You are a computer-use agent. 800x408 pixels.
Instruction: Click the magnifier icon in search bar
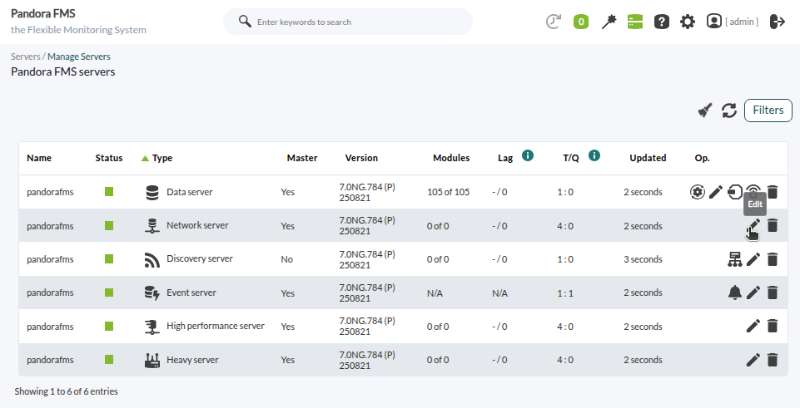pos(245,21)
